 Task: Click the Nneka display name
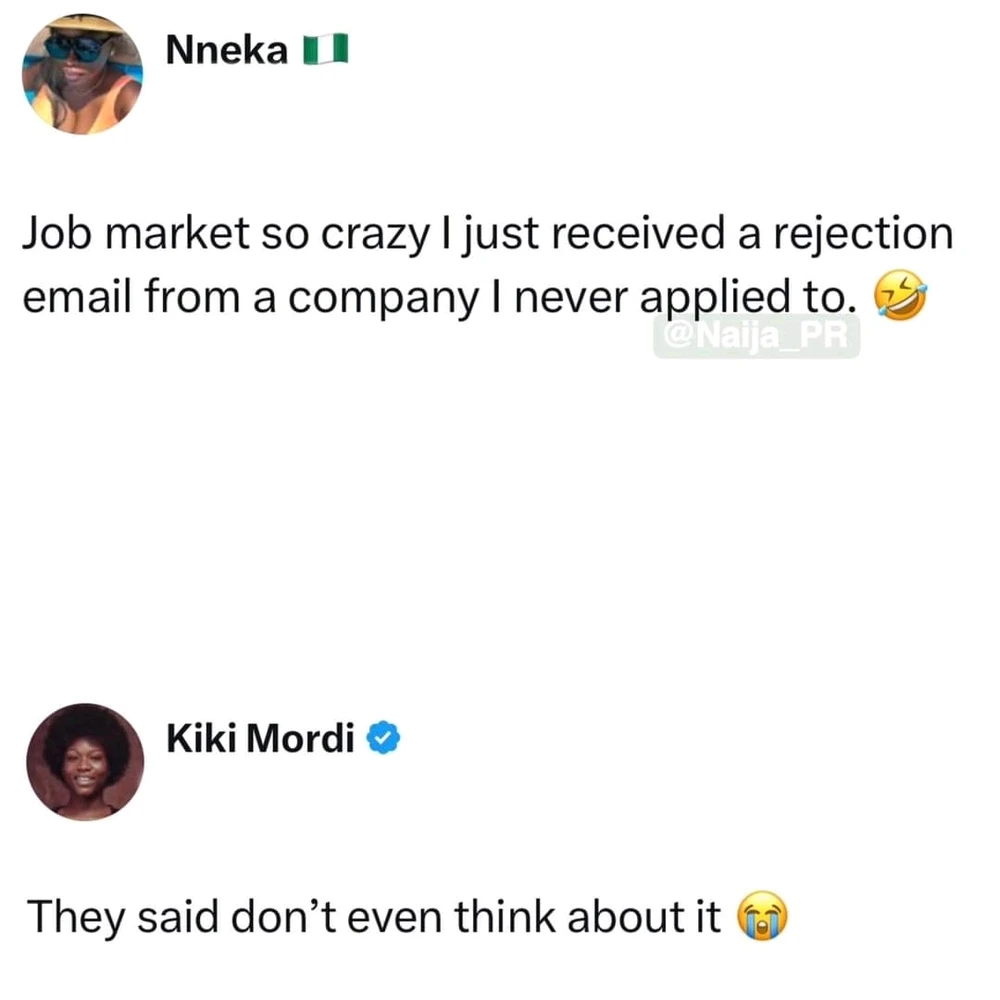[226, 50]
